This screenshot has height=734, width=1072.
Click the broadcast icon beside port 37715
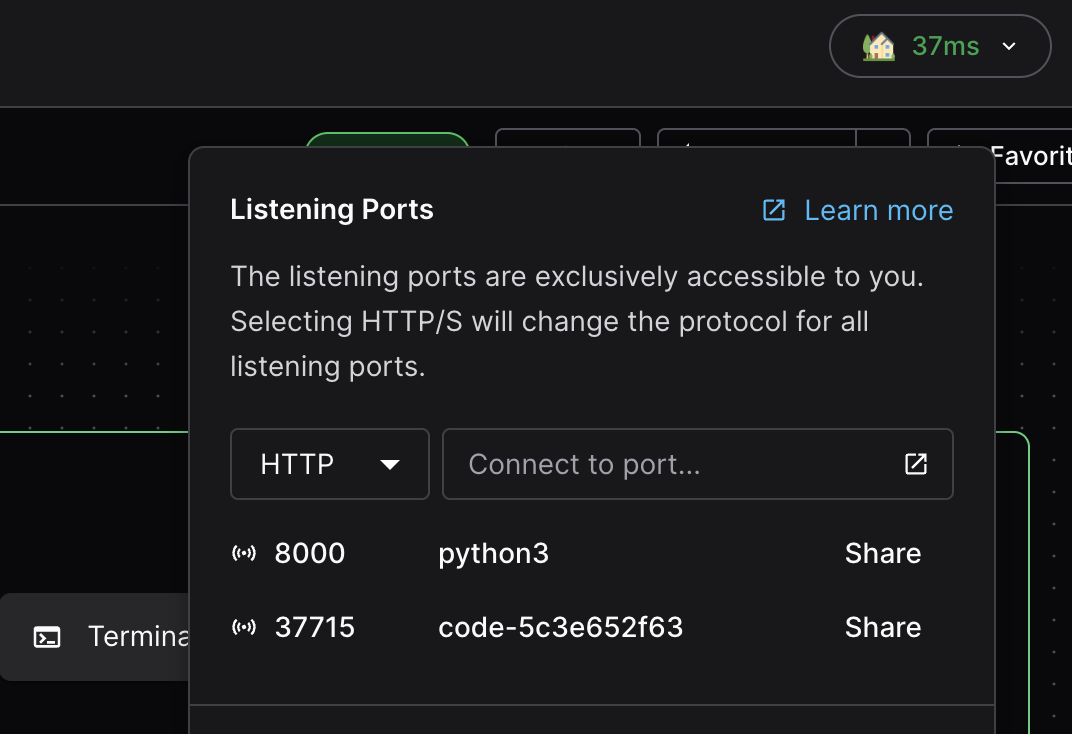(244, 627)
